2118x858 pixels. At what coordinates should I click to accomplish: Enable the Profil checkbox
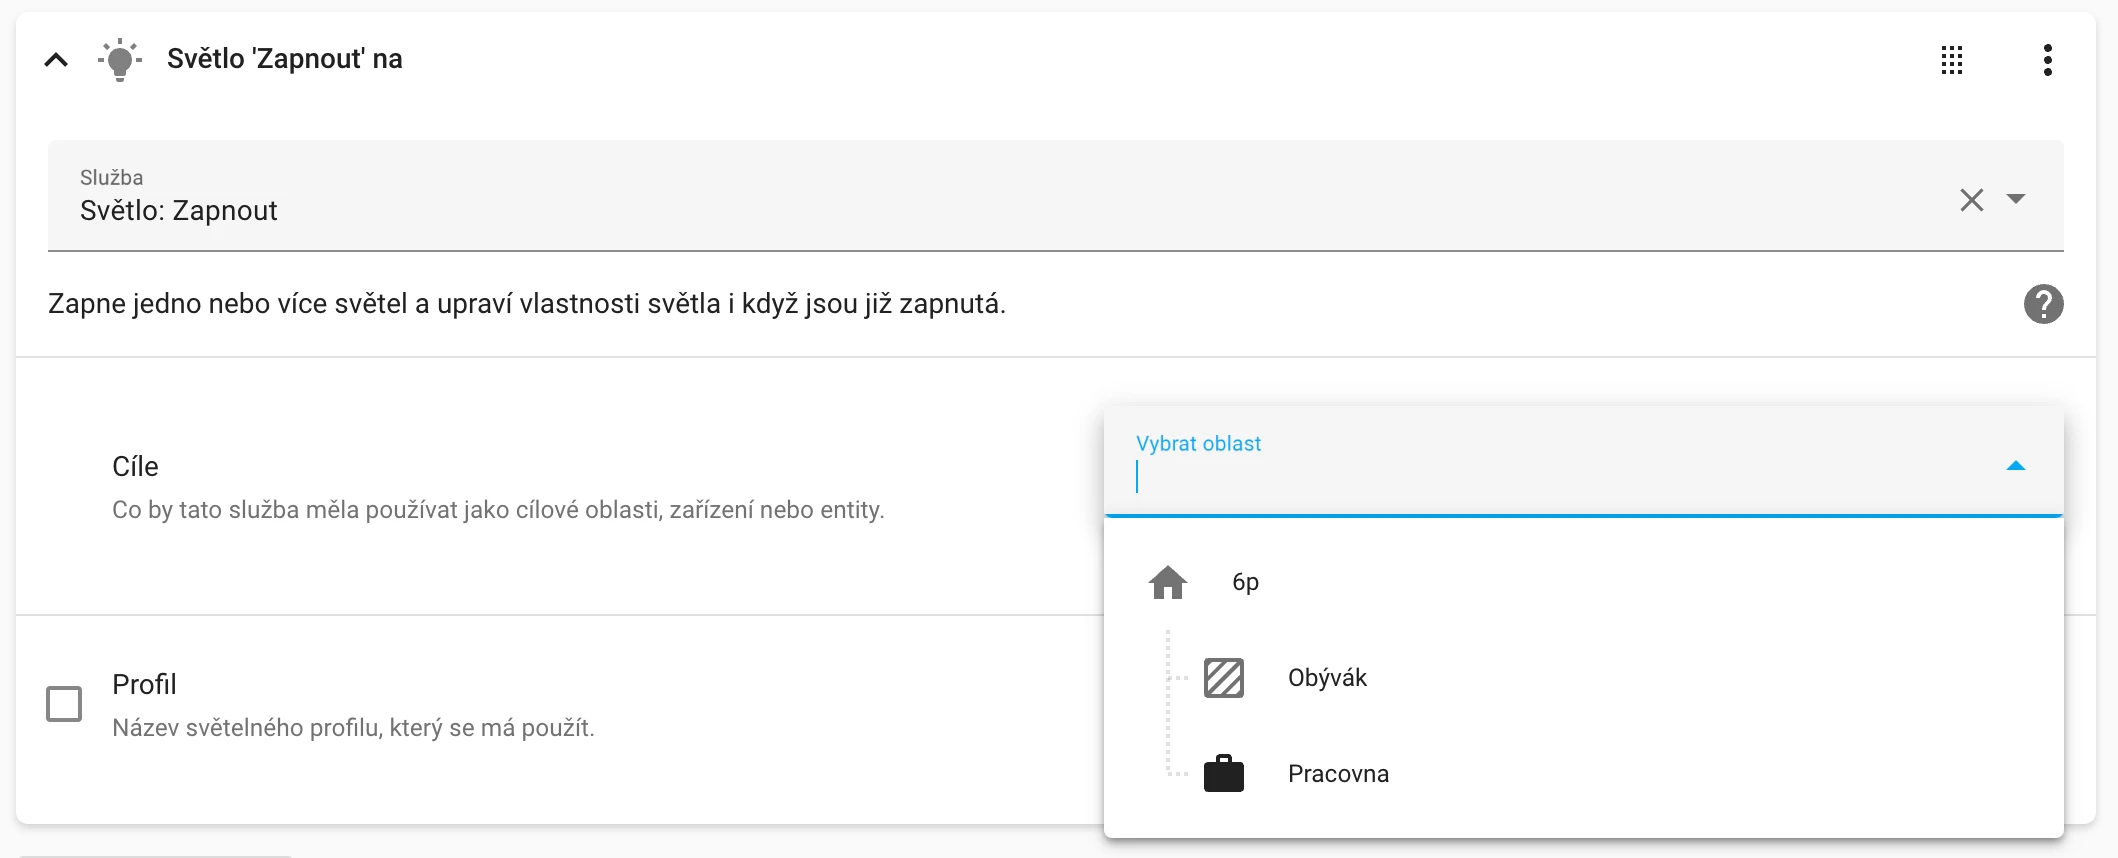coord(64,704)
